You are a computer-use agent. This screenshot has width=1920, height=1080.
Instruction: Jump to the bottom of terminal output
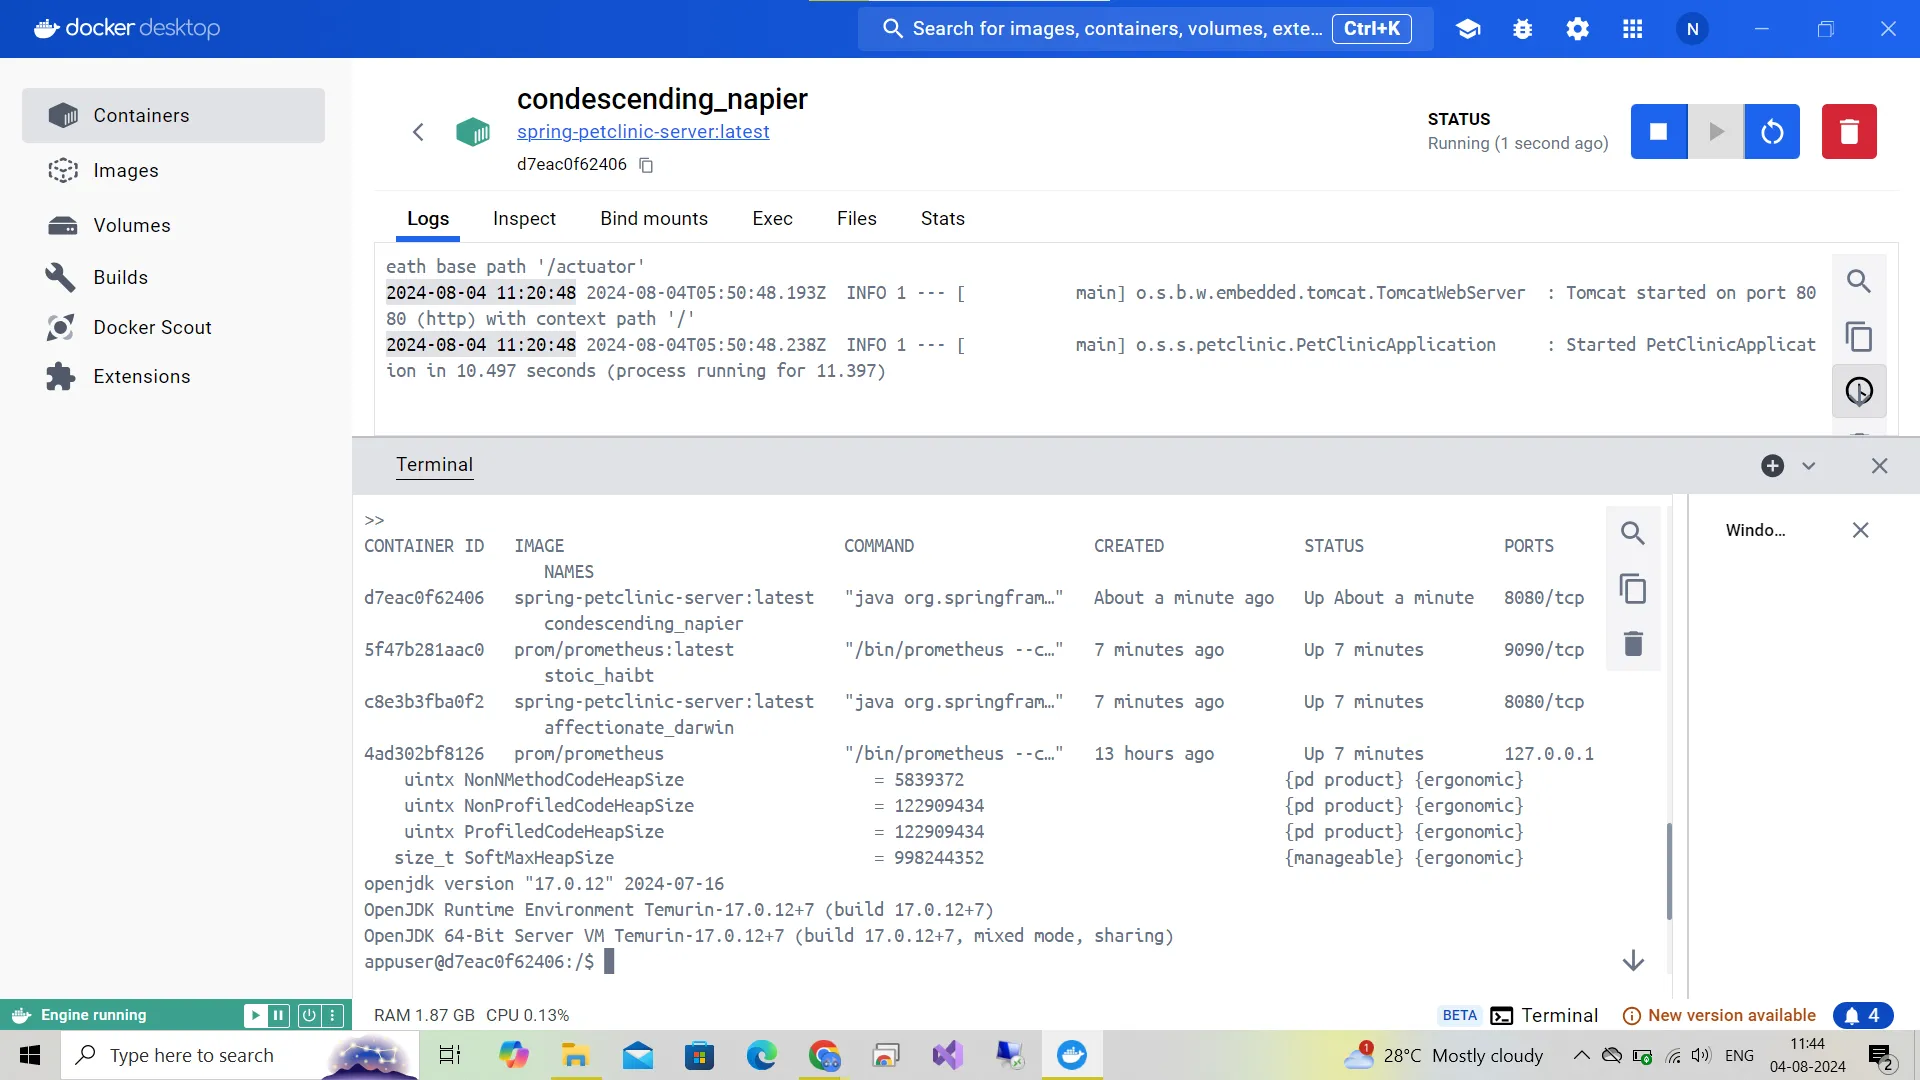[1633, 961]
